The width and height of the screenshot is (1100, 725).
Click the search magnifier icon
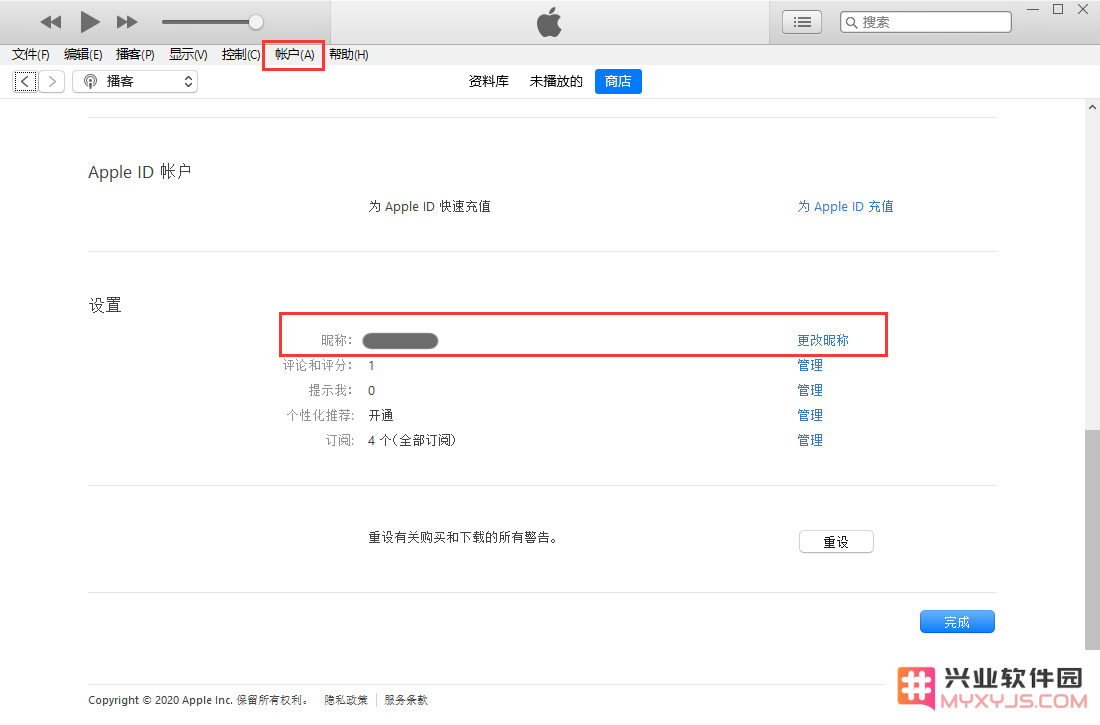click(x=851, y=22)
